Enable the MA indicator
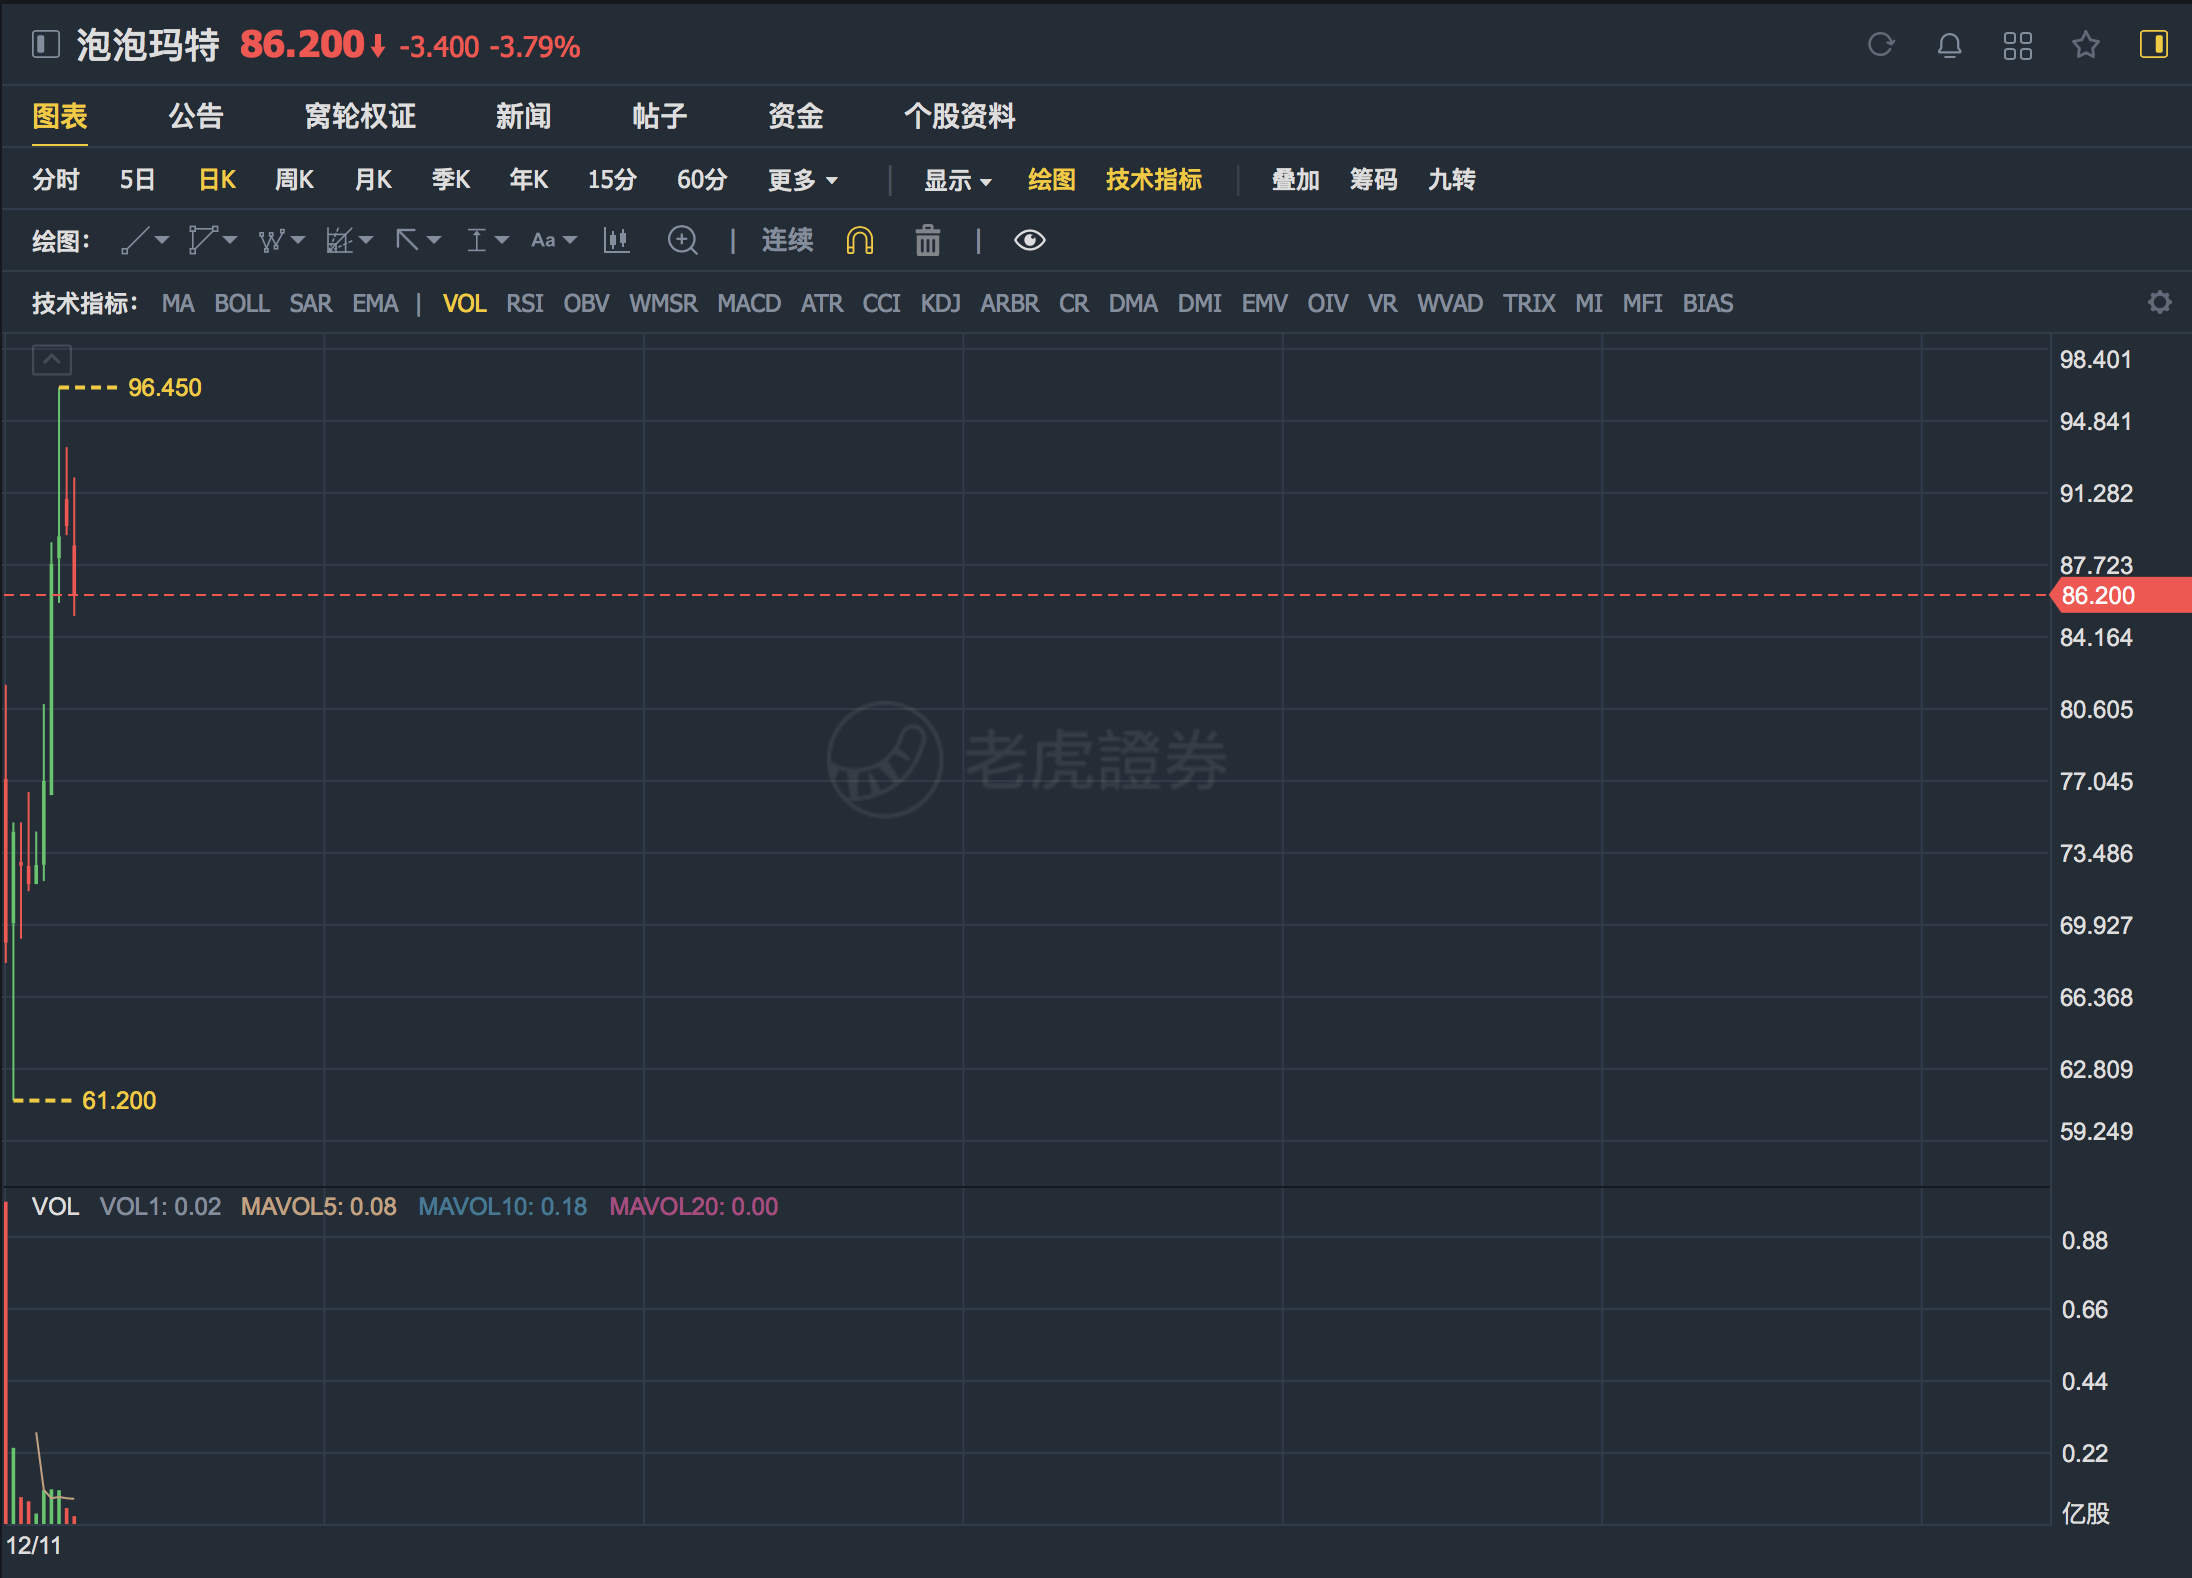2192x1578 pixels. [x=178, y=303]
